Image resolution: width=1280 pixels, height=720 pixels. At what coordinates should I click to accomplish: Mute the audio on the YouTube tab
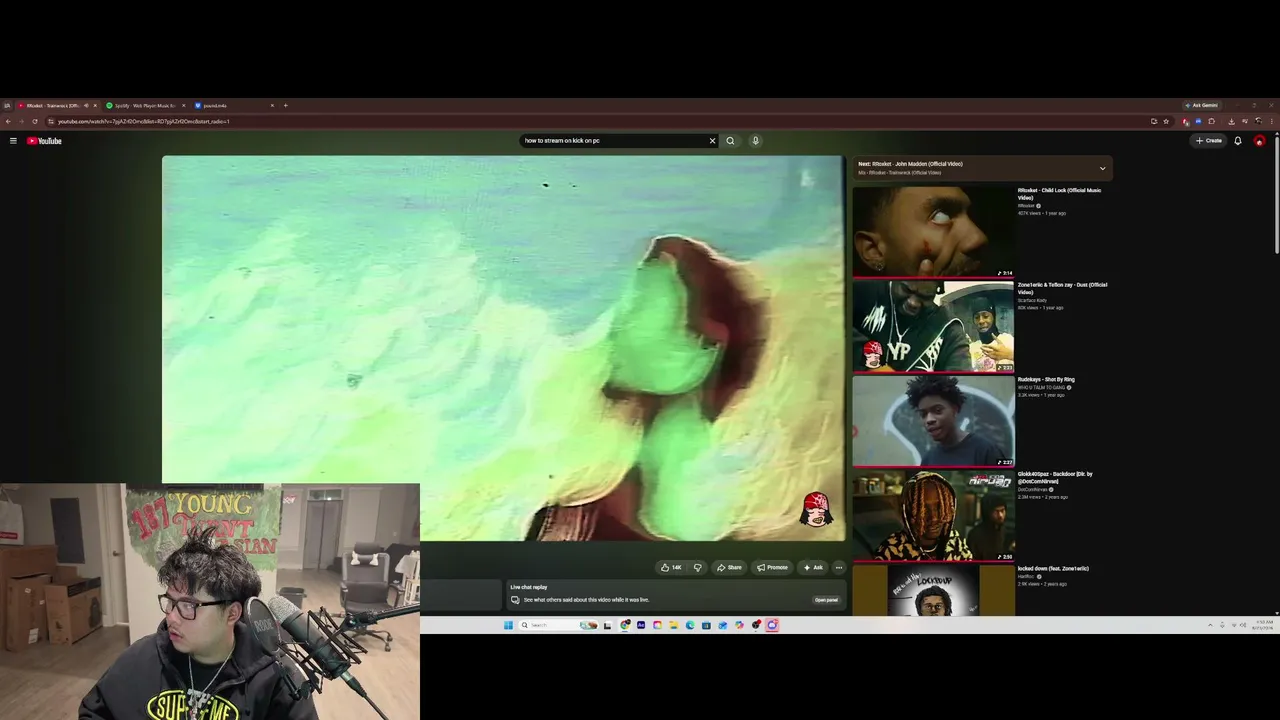tap(85, 106)
